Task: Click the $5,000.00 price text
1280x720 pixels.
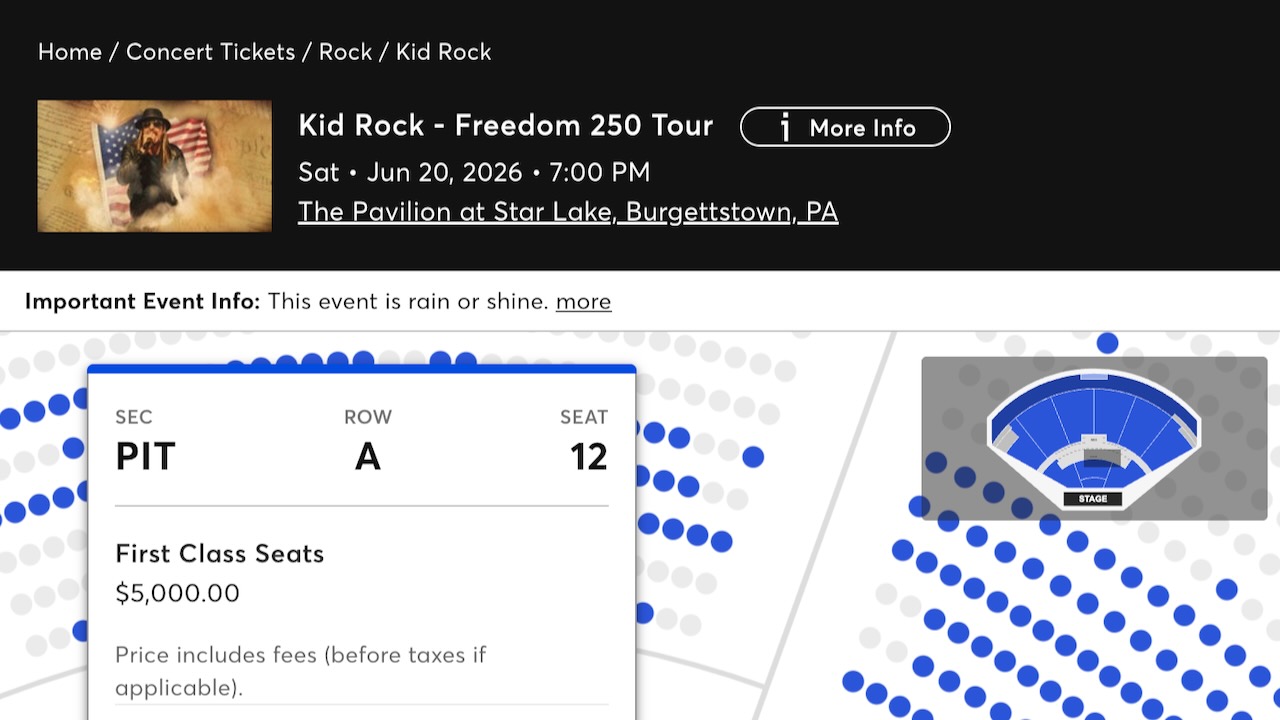Action: point(178,592)
